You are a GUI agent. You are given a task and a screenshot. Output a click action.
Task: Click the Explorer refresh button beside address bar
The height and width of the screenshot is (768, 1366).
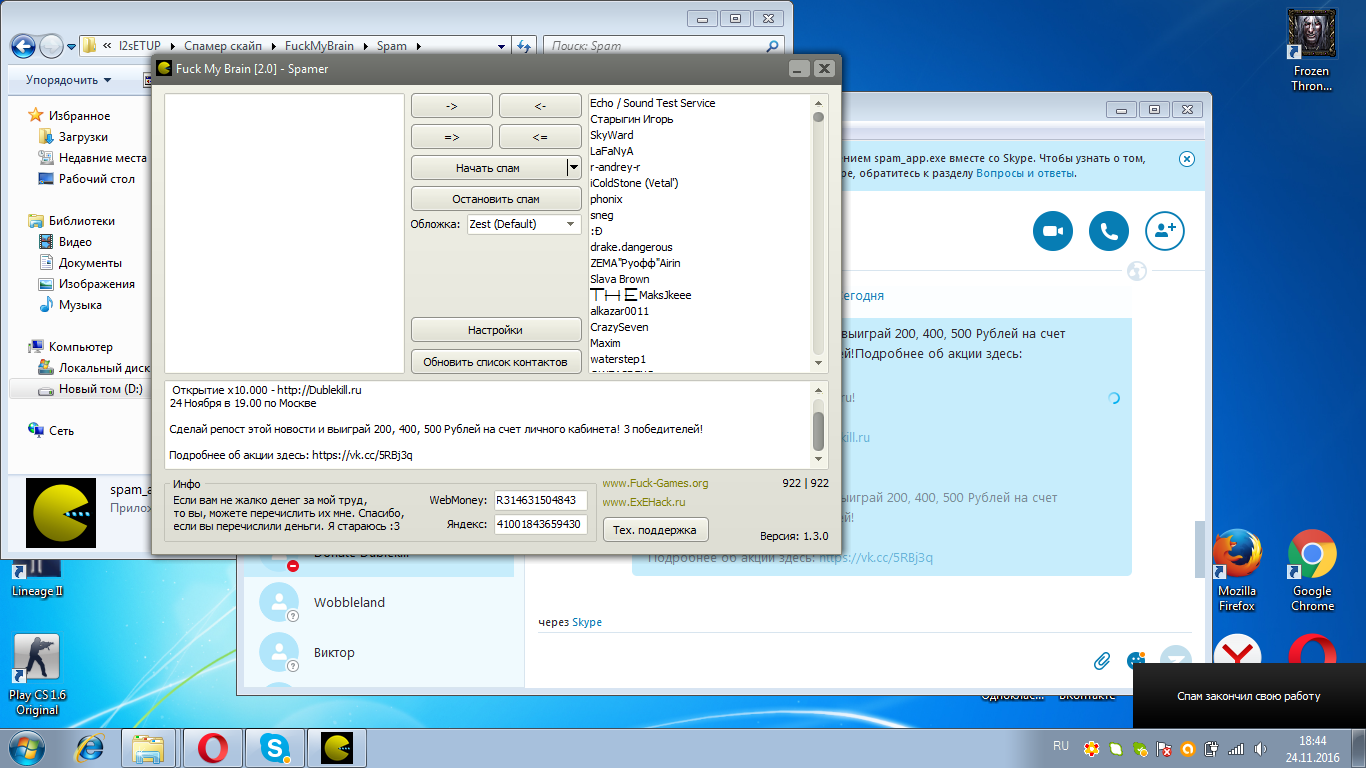pos(525,46)
